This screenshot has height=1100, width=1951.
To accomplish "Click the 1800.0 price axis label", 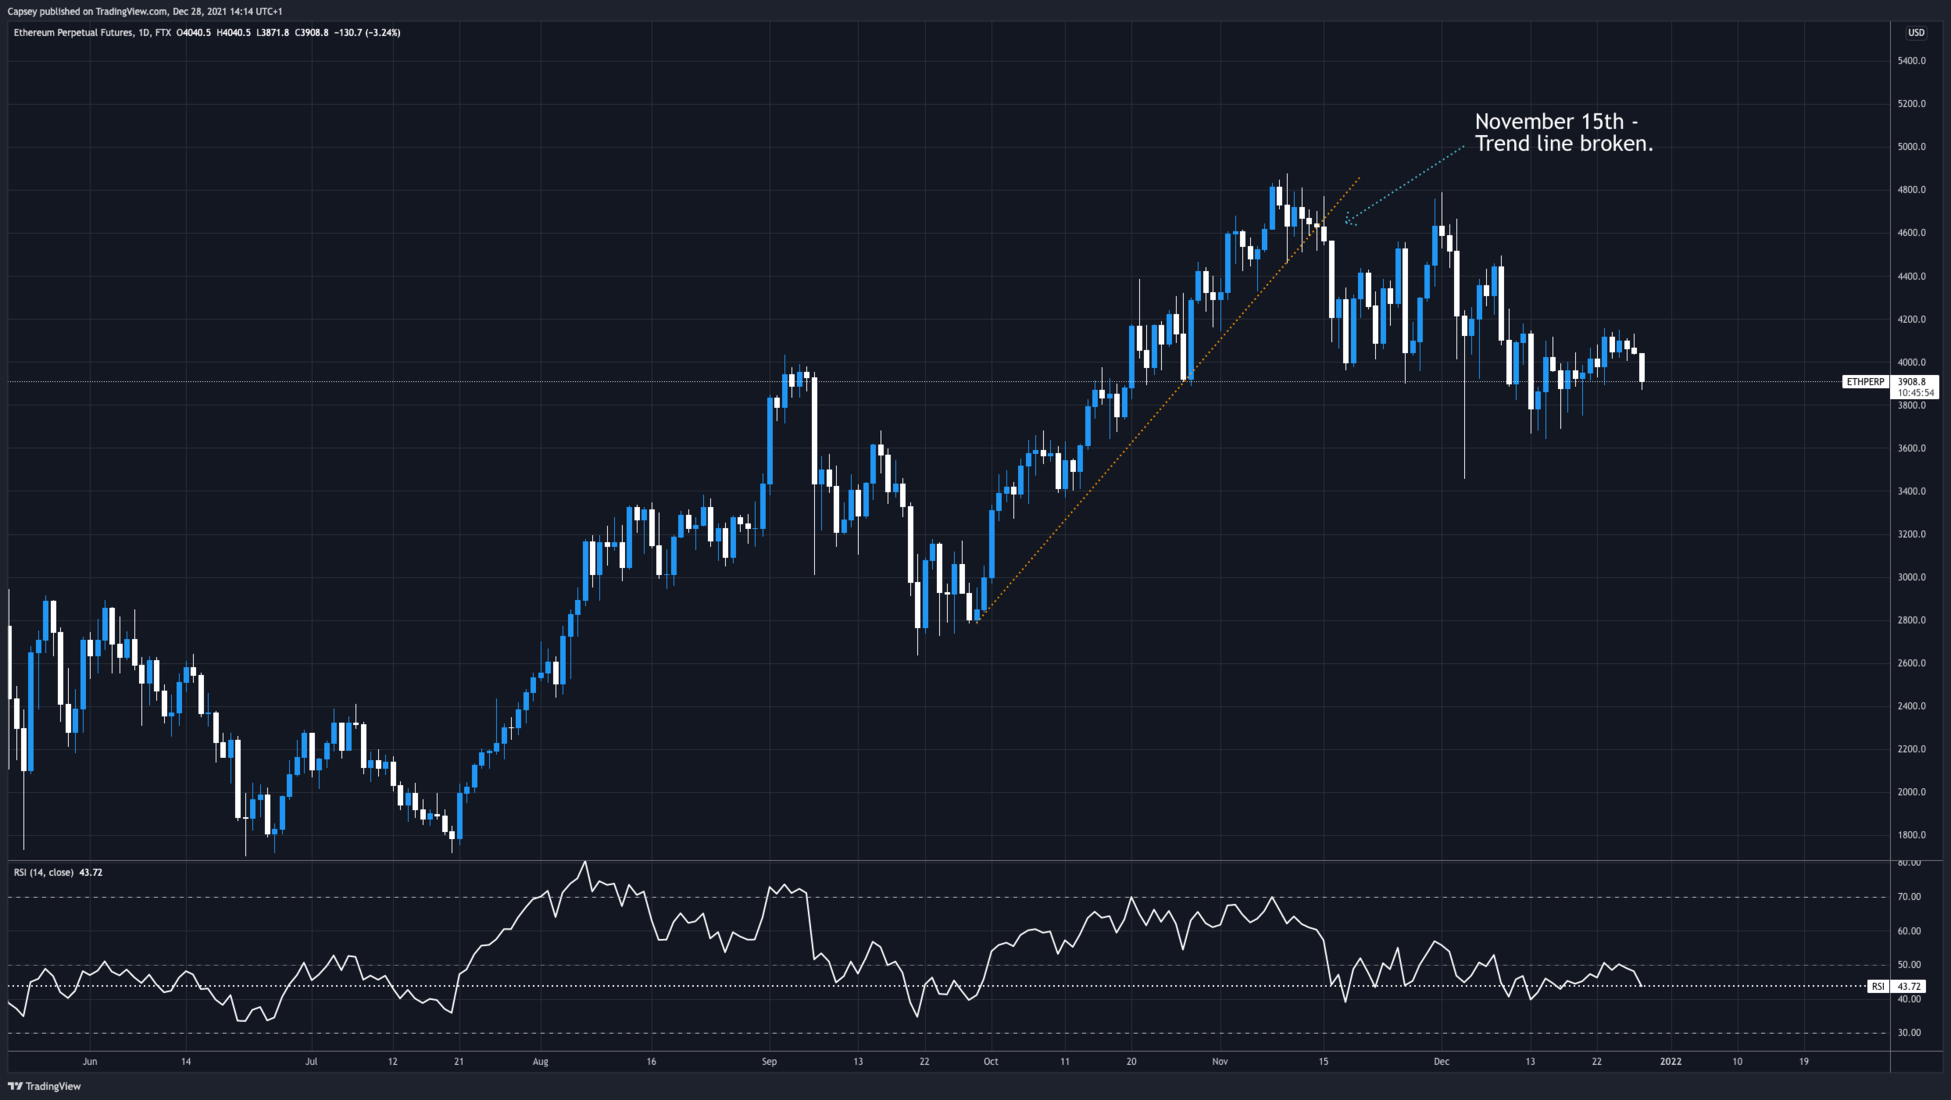I will [x=1911, y=835].
